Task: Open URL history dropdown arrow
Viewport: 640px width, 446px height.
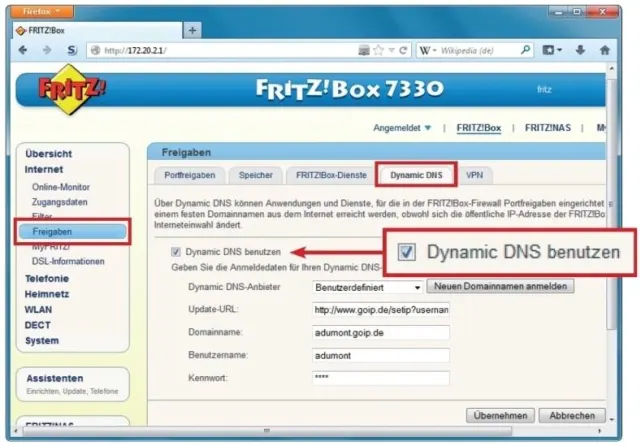Action: pos(391,51)
